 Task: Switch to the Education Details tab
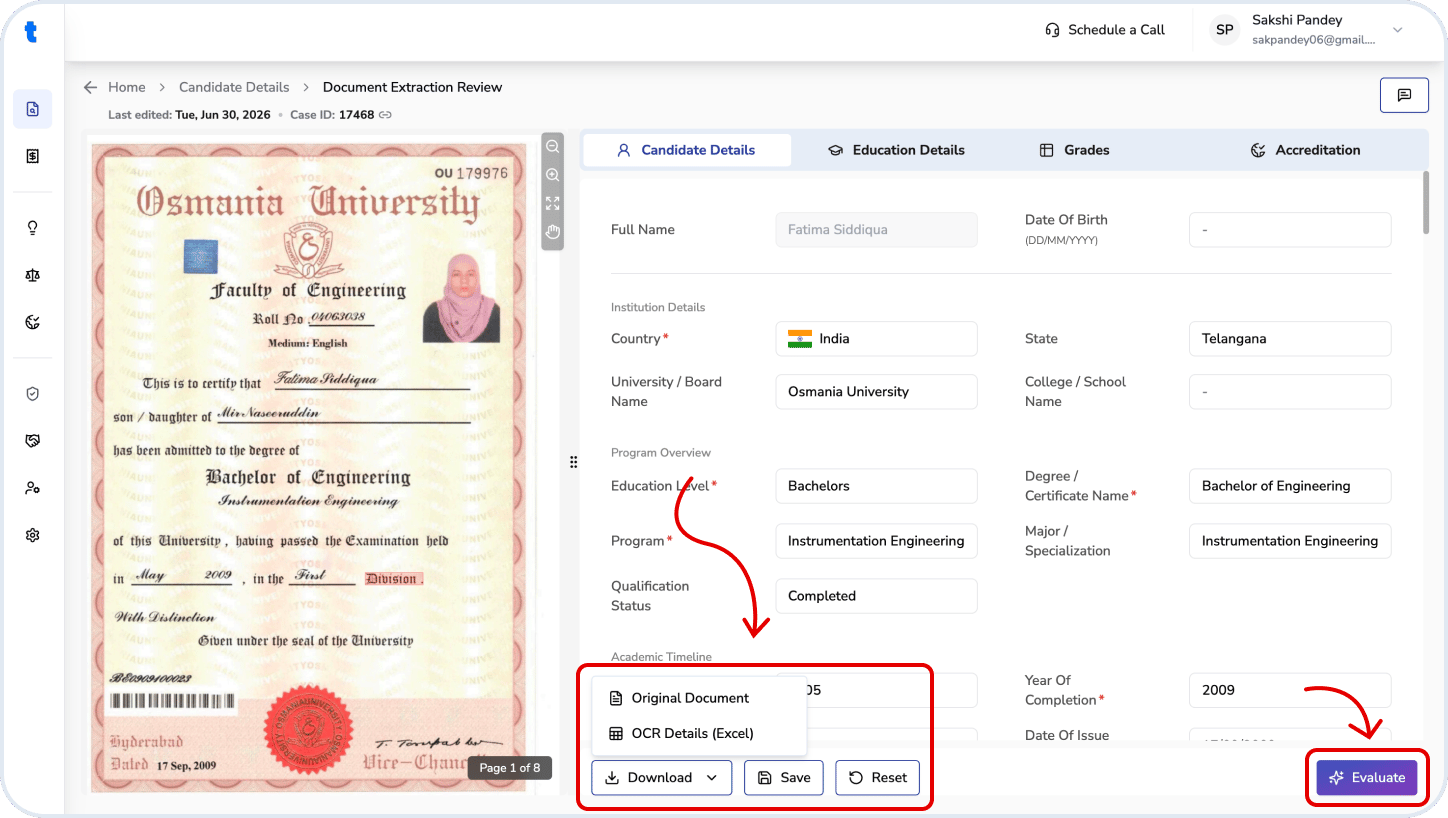click(896, 150)
